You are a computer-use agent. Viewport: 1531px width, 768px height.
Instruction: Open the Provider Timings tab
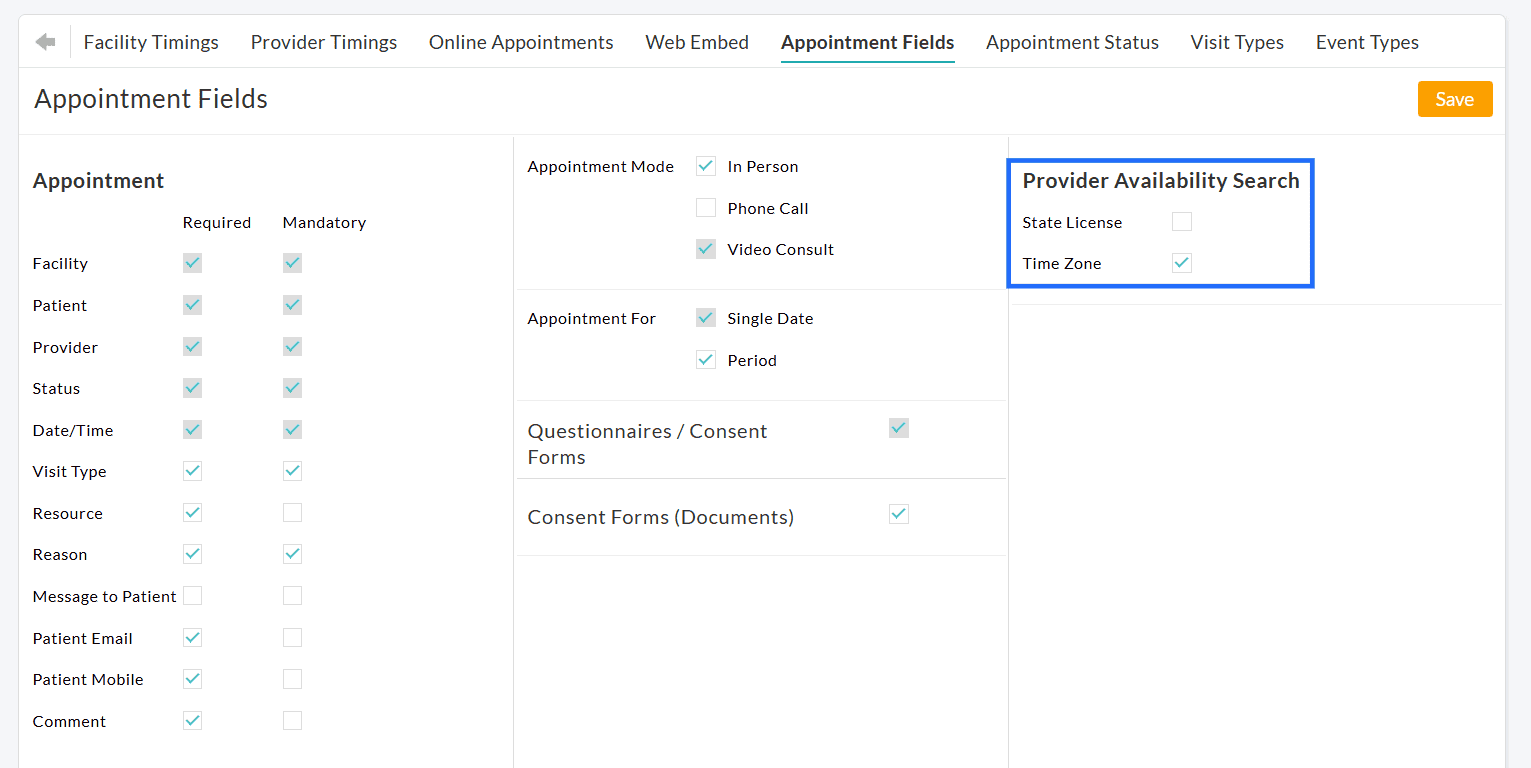[x=324, y=42]
